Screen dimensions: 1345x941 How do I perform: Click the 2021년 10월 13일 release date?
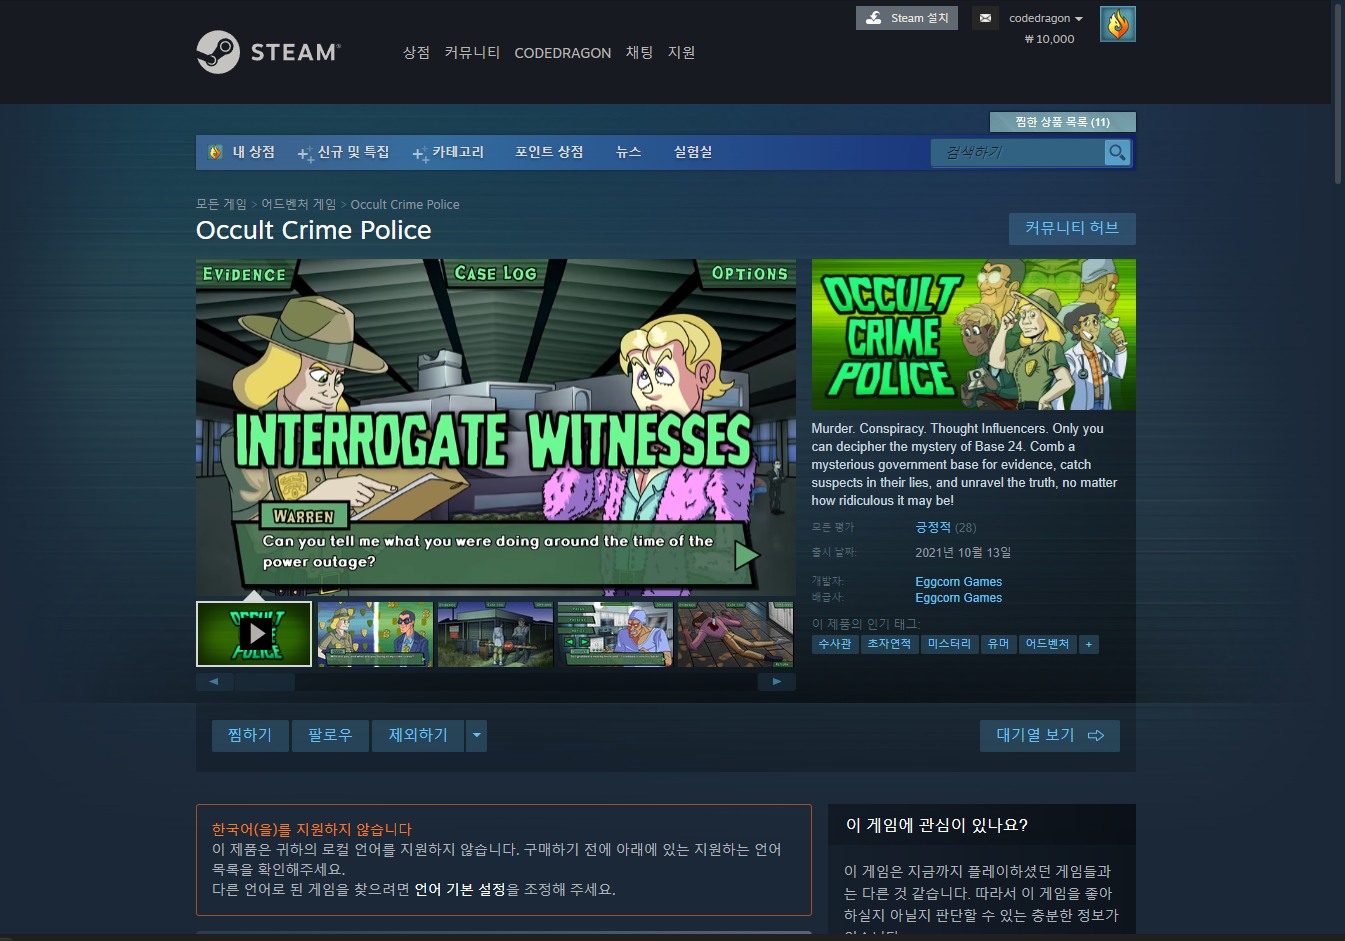(963, 552)
